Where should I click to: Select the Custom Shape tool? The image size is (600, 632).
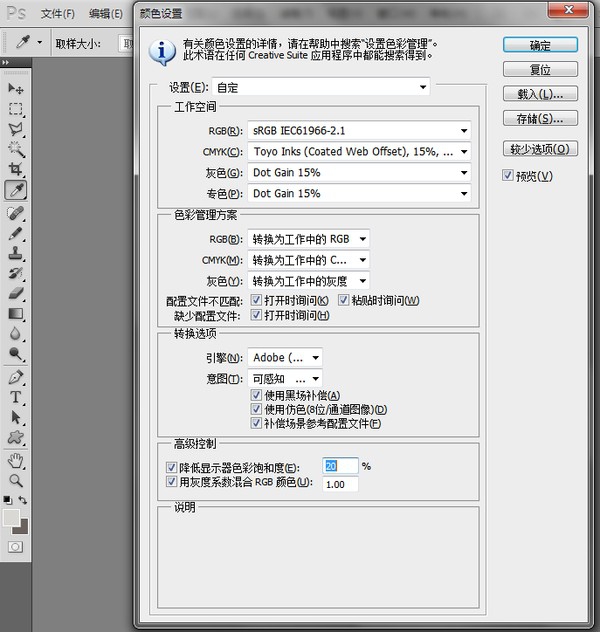[x=16, y=437]
